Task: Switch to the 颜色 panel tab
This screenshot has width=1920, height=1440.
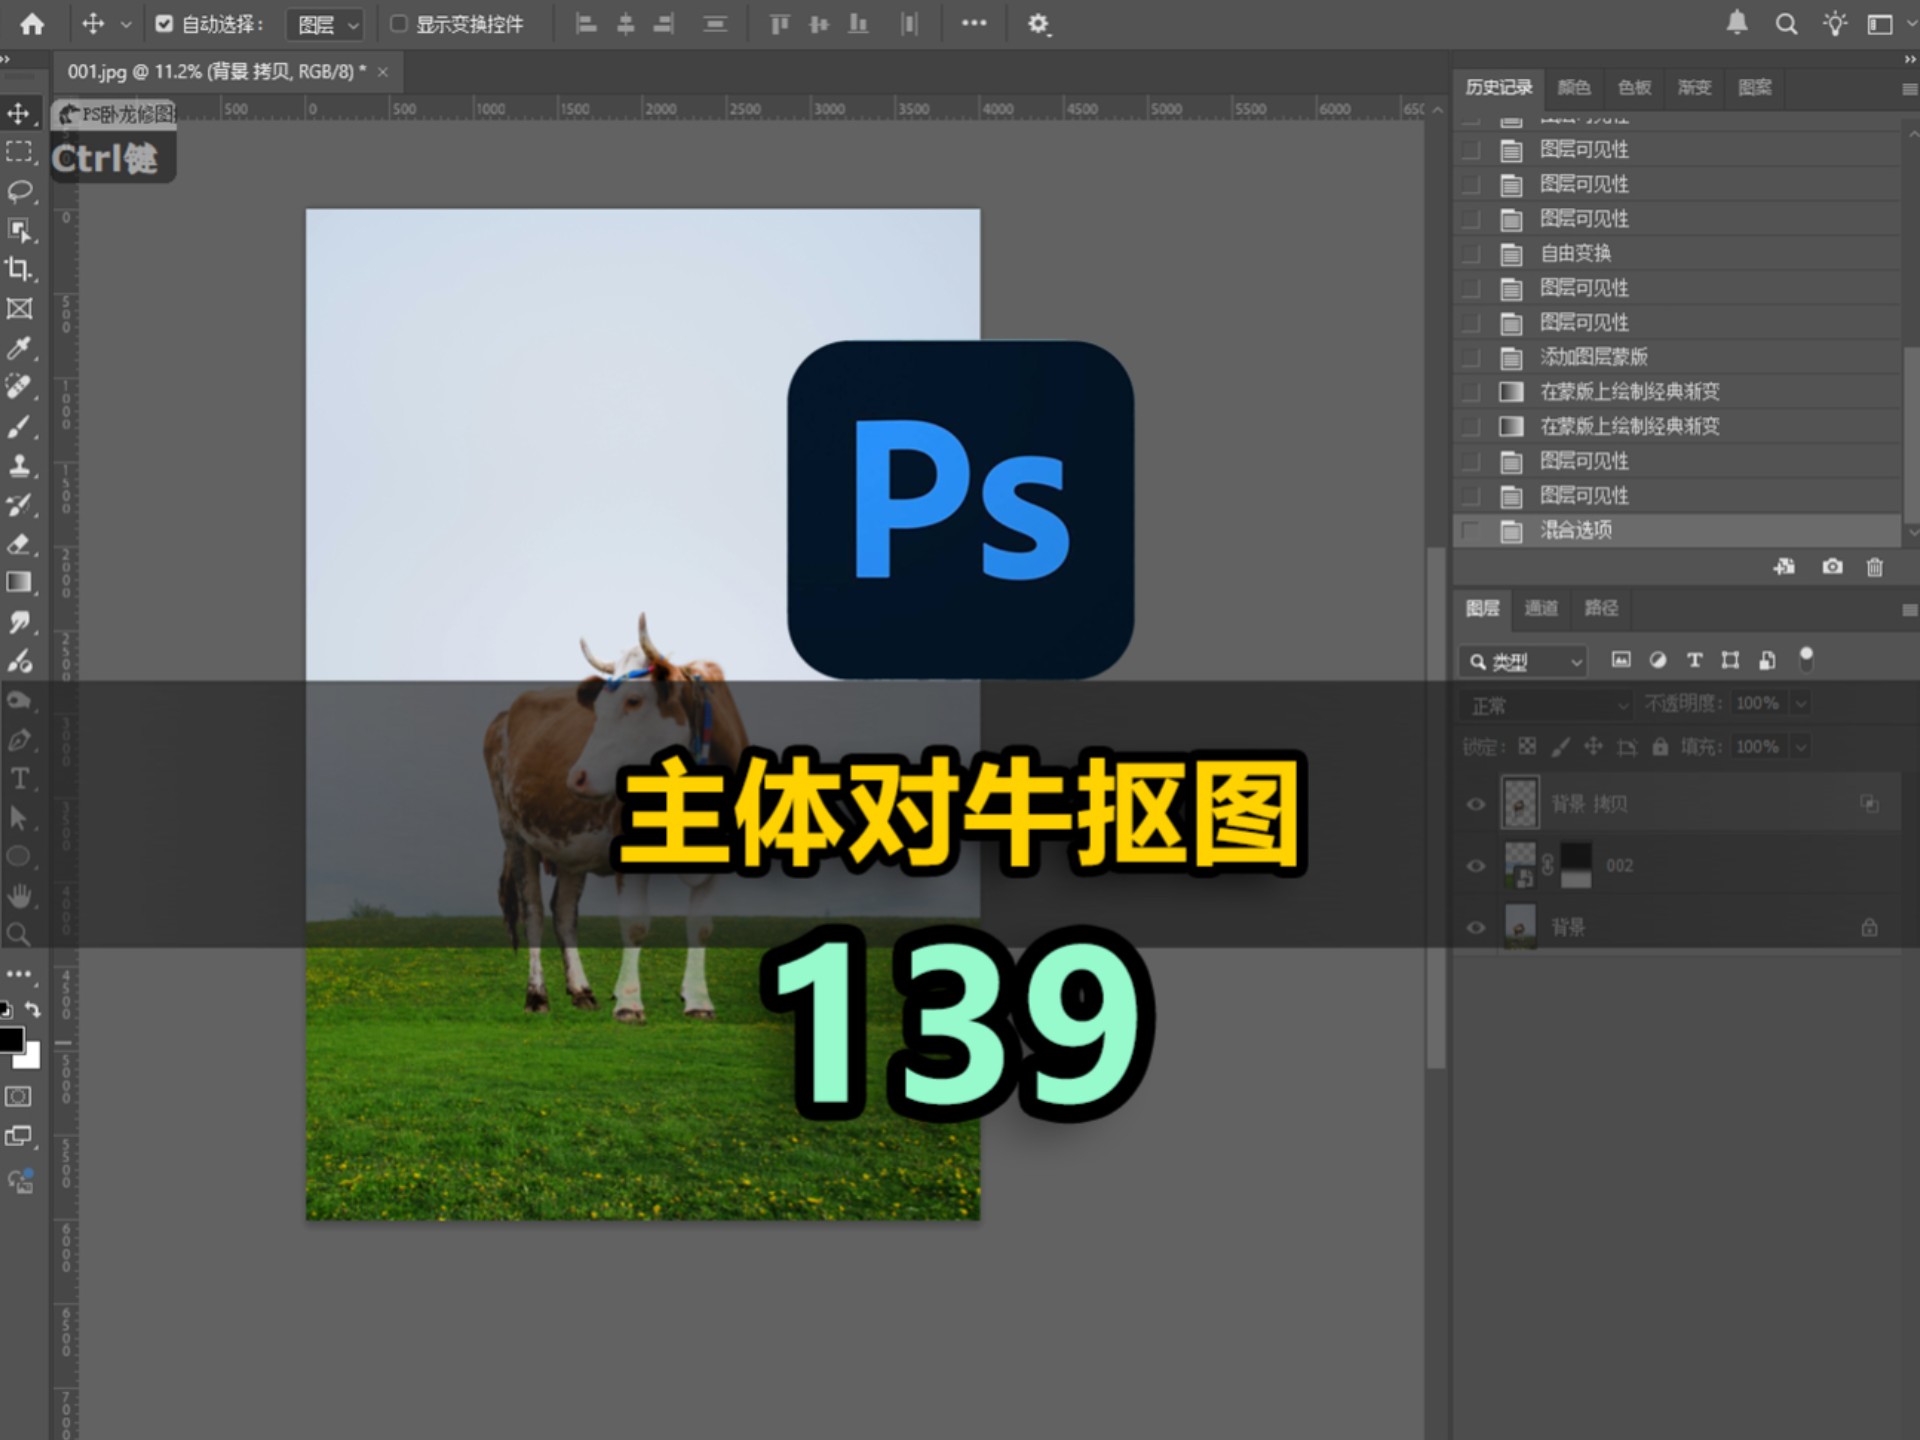Action: pyautogui.click(x=1573, y=88)
